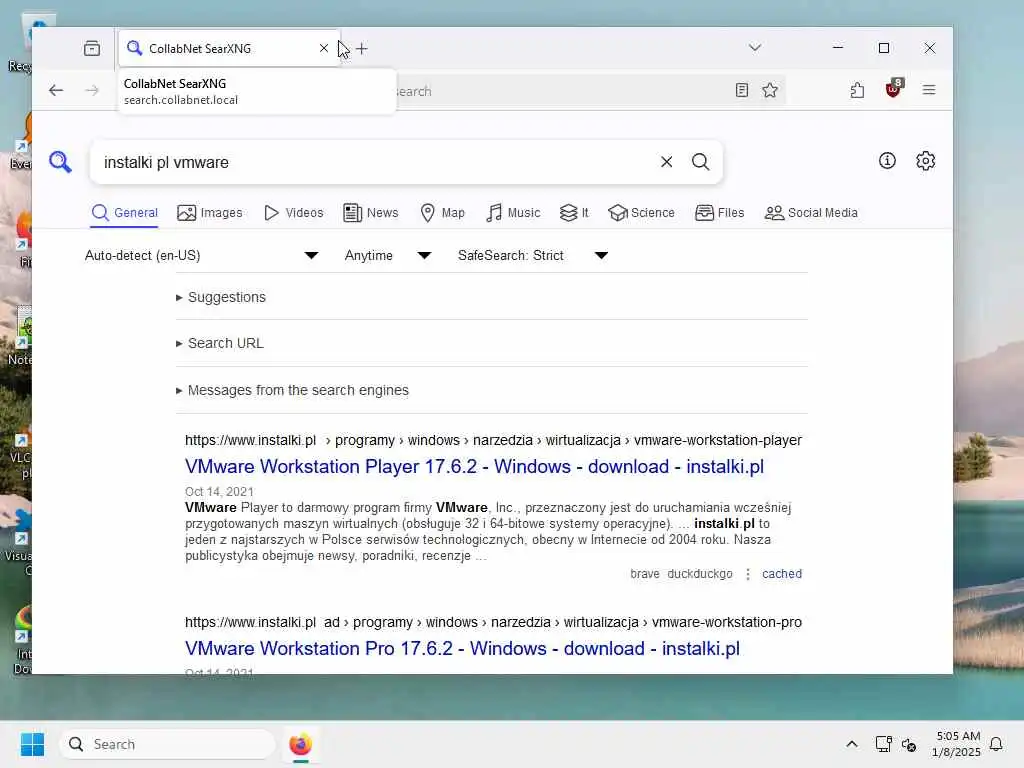Screen dimensions: 1024x768
Task: Click the vmware-workstation-player URL breadcrumb
Action: click(x=718, y=440)
